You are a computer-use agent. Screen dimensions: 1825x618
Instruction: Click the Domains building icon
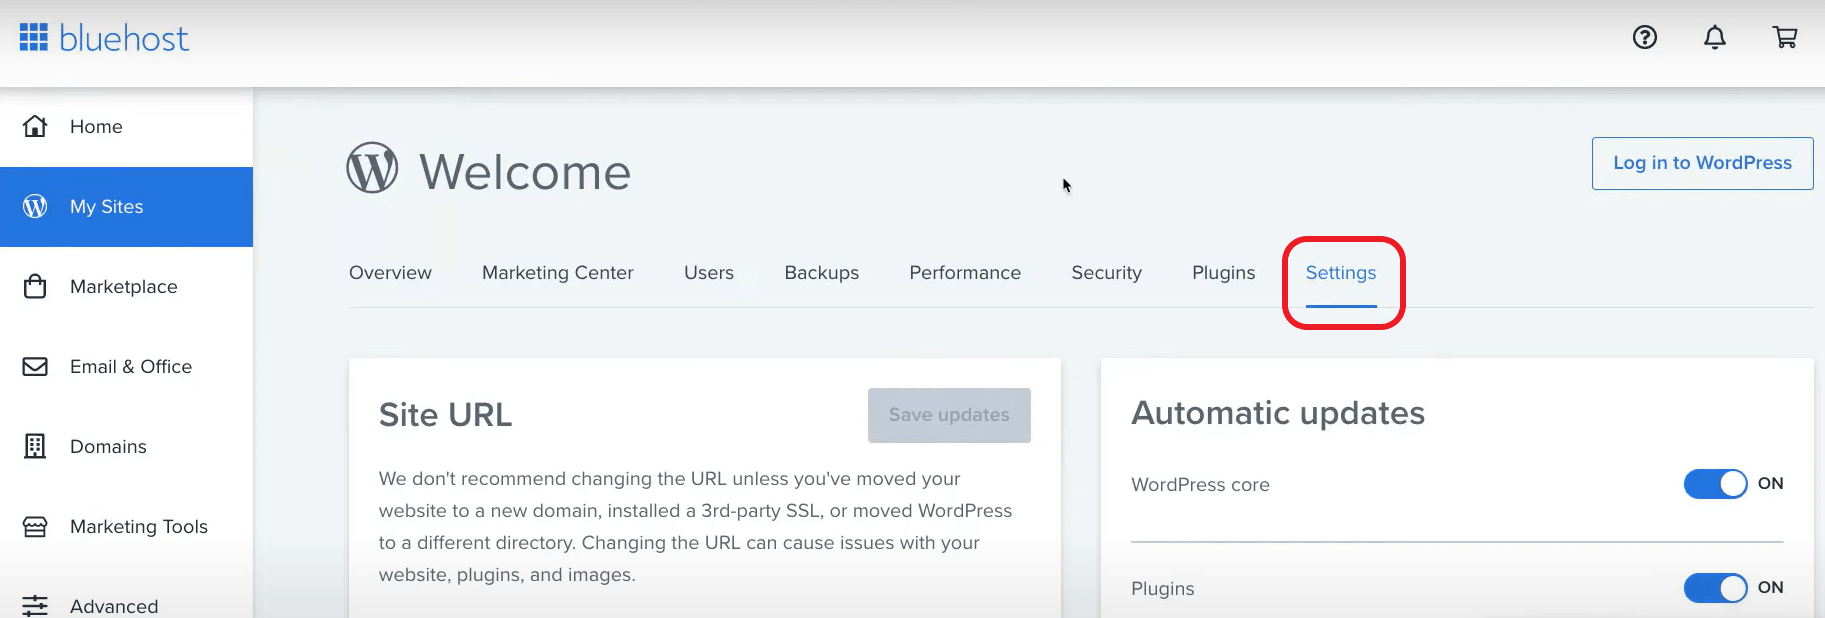[x=35, y=446]
